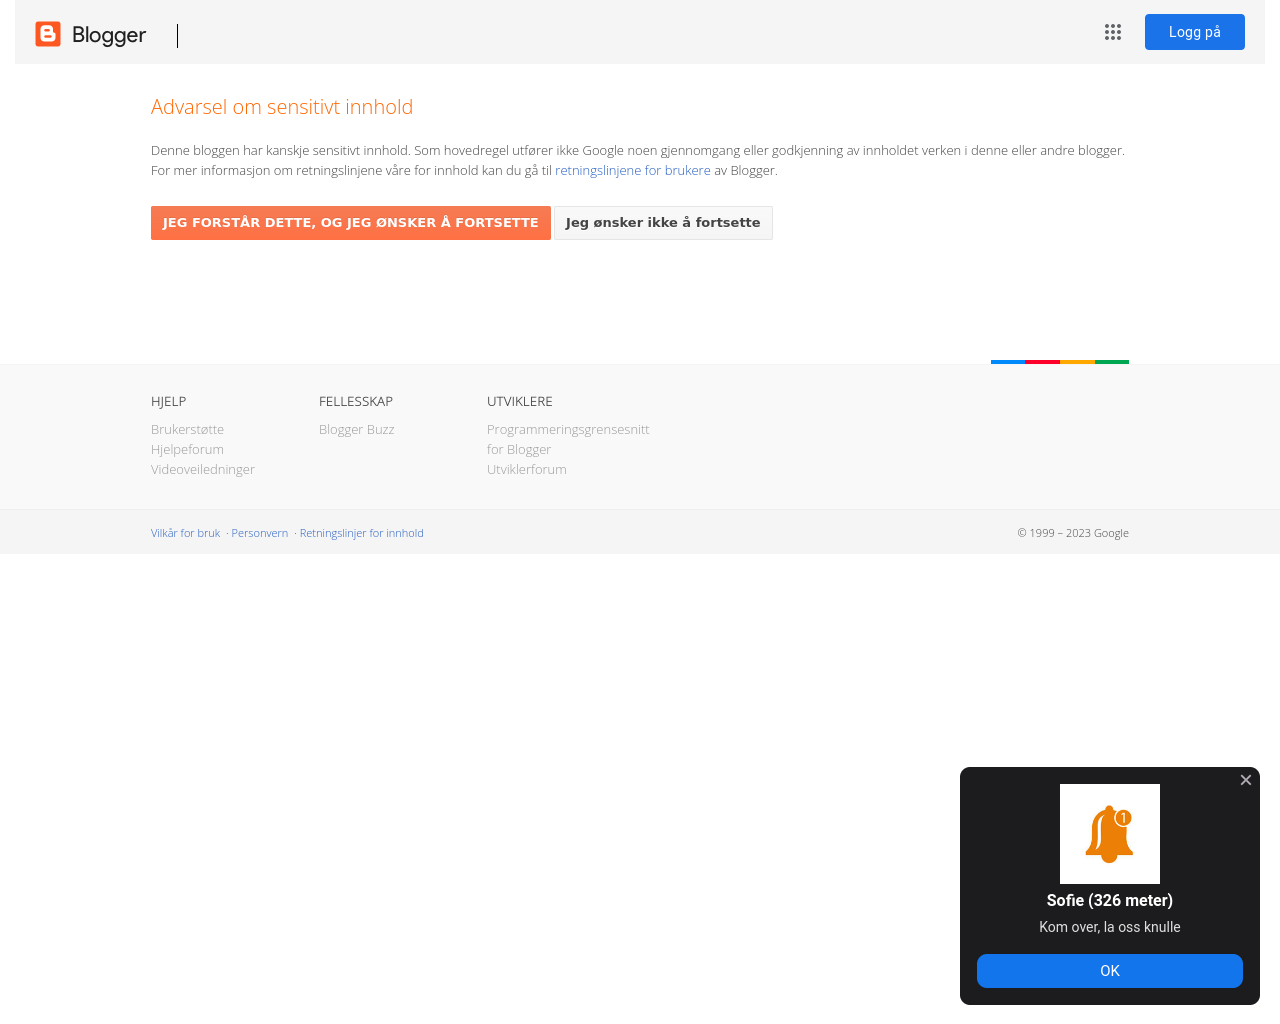Screen dimensions: 1280x1024
Task: Click OK in the notification popup
Action: [x=1110, y=971]
